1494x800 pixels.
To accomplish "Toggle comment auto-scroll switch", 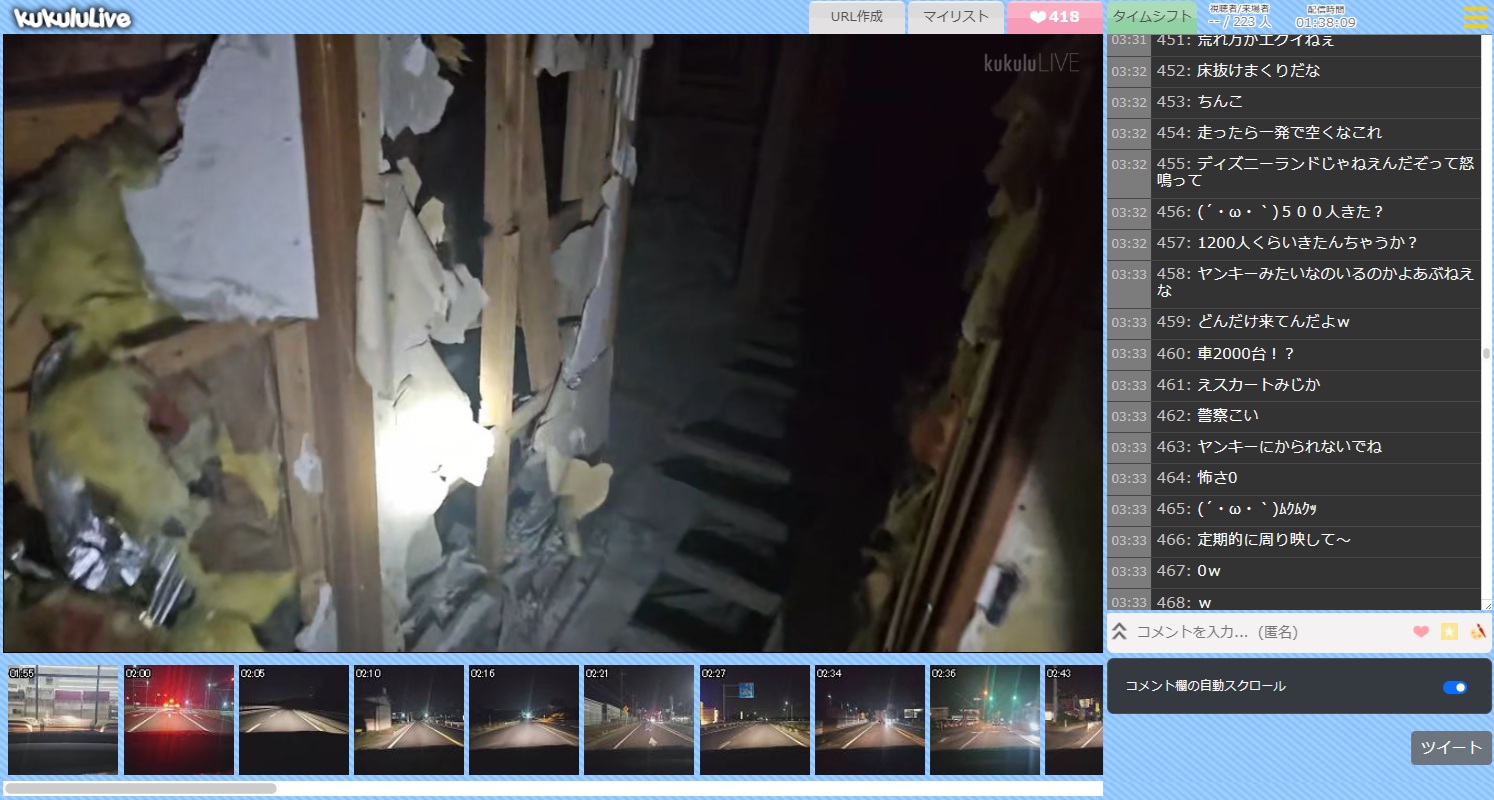I will 1455,687.
